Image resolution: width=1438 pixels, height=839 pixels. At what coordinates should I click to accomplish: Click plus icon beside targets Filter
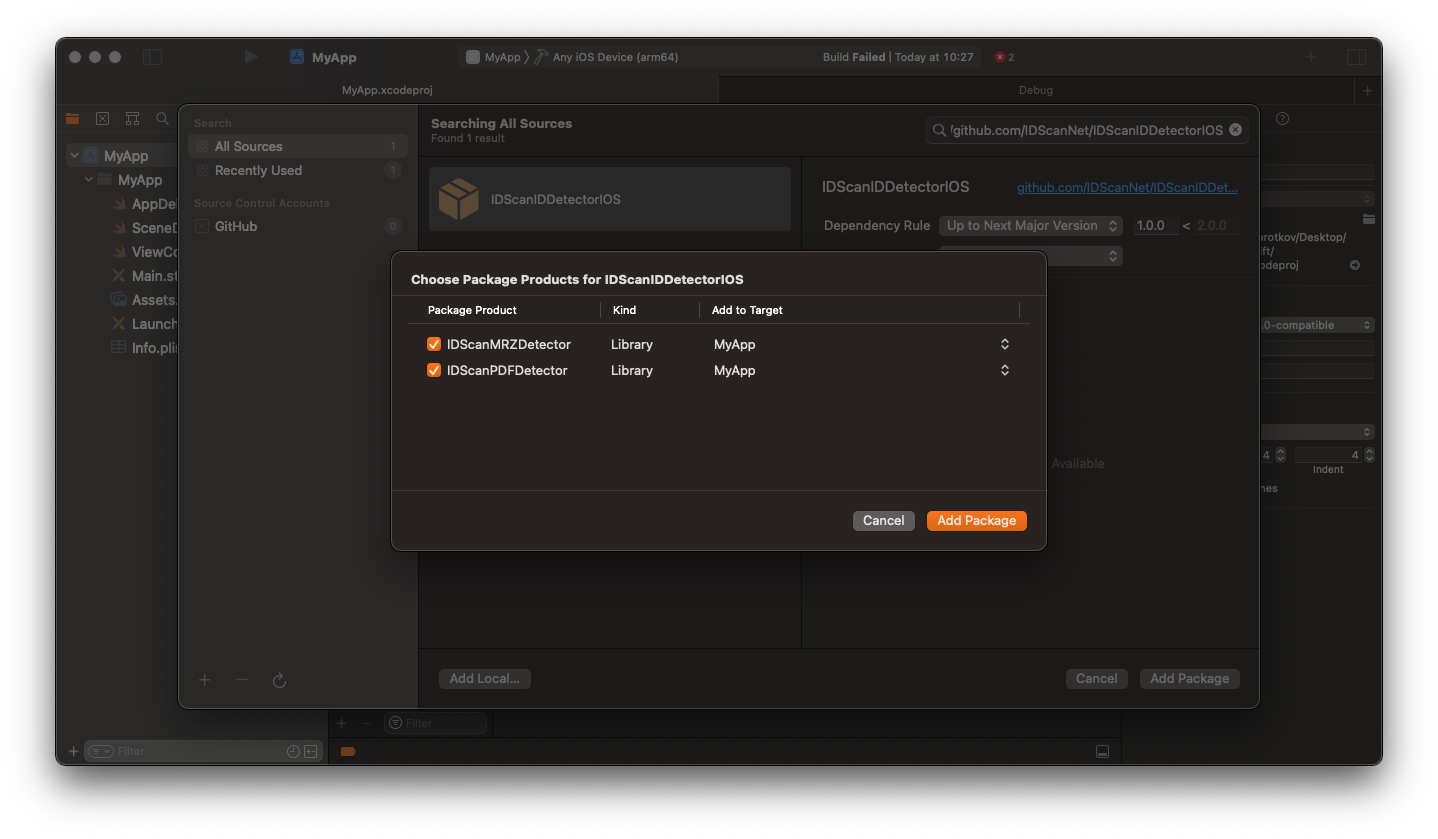point(341,723)
